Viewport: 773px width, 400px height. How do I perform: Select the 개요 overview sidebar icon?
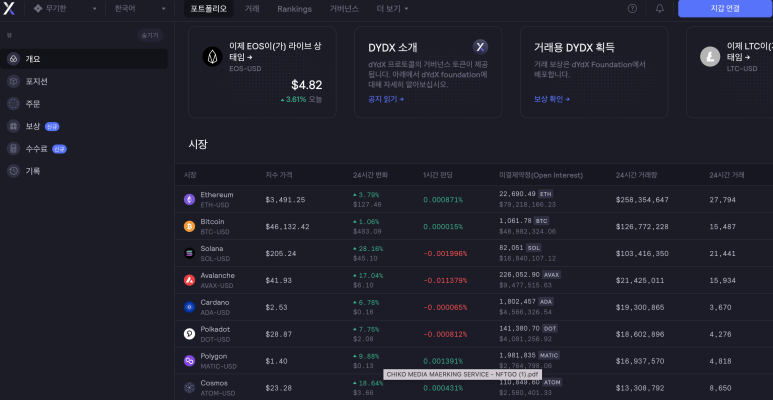(13, 59)
